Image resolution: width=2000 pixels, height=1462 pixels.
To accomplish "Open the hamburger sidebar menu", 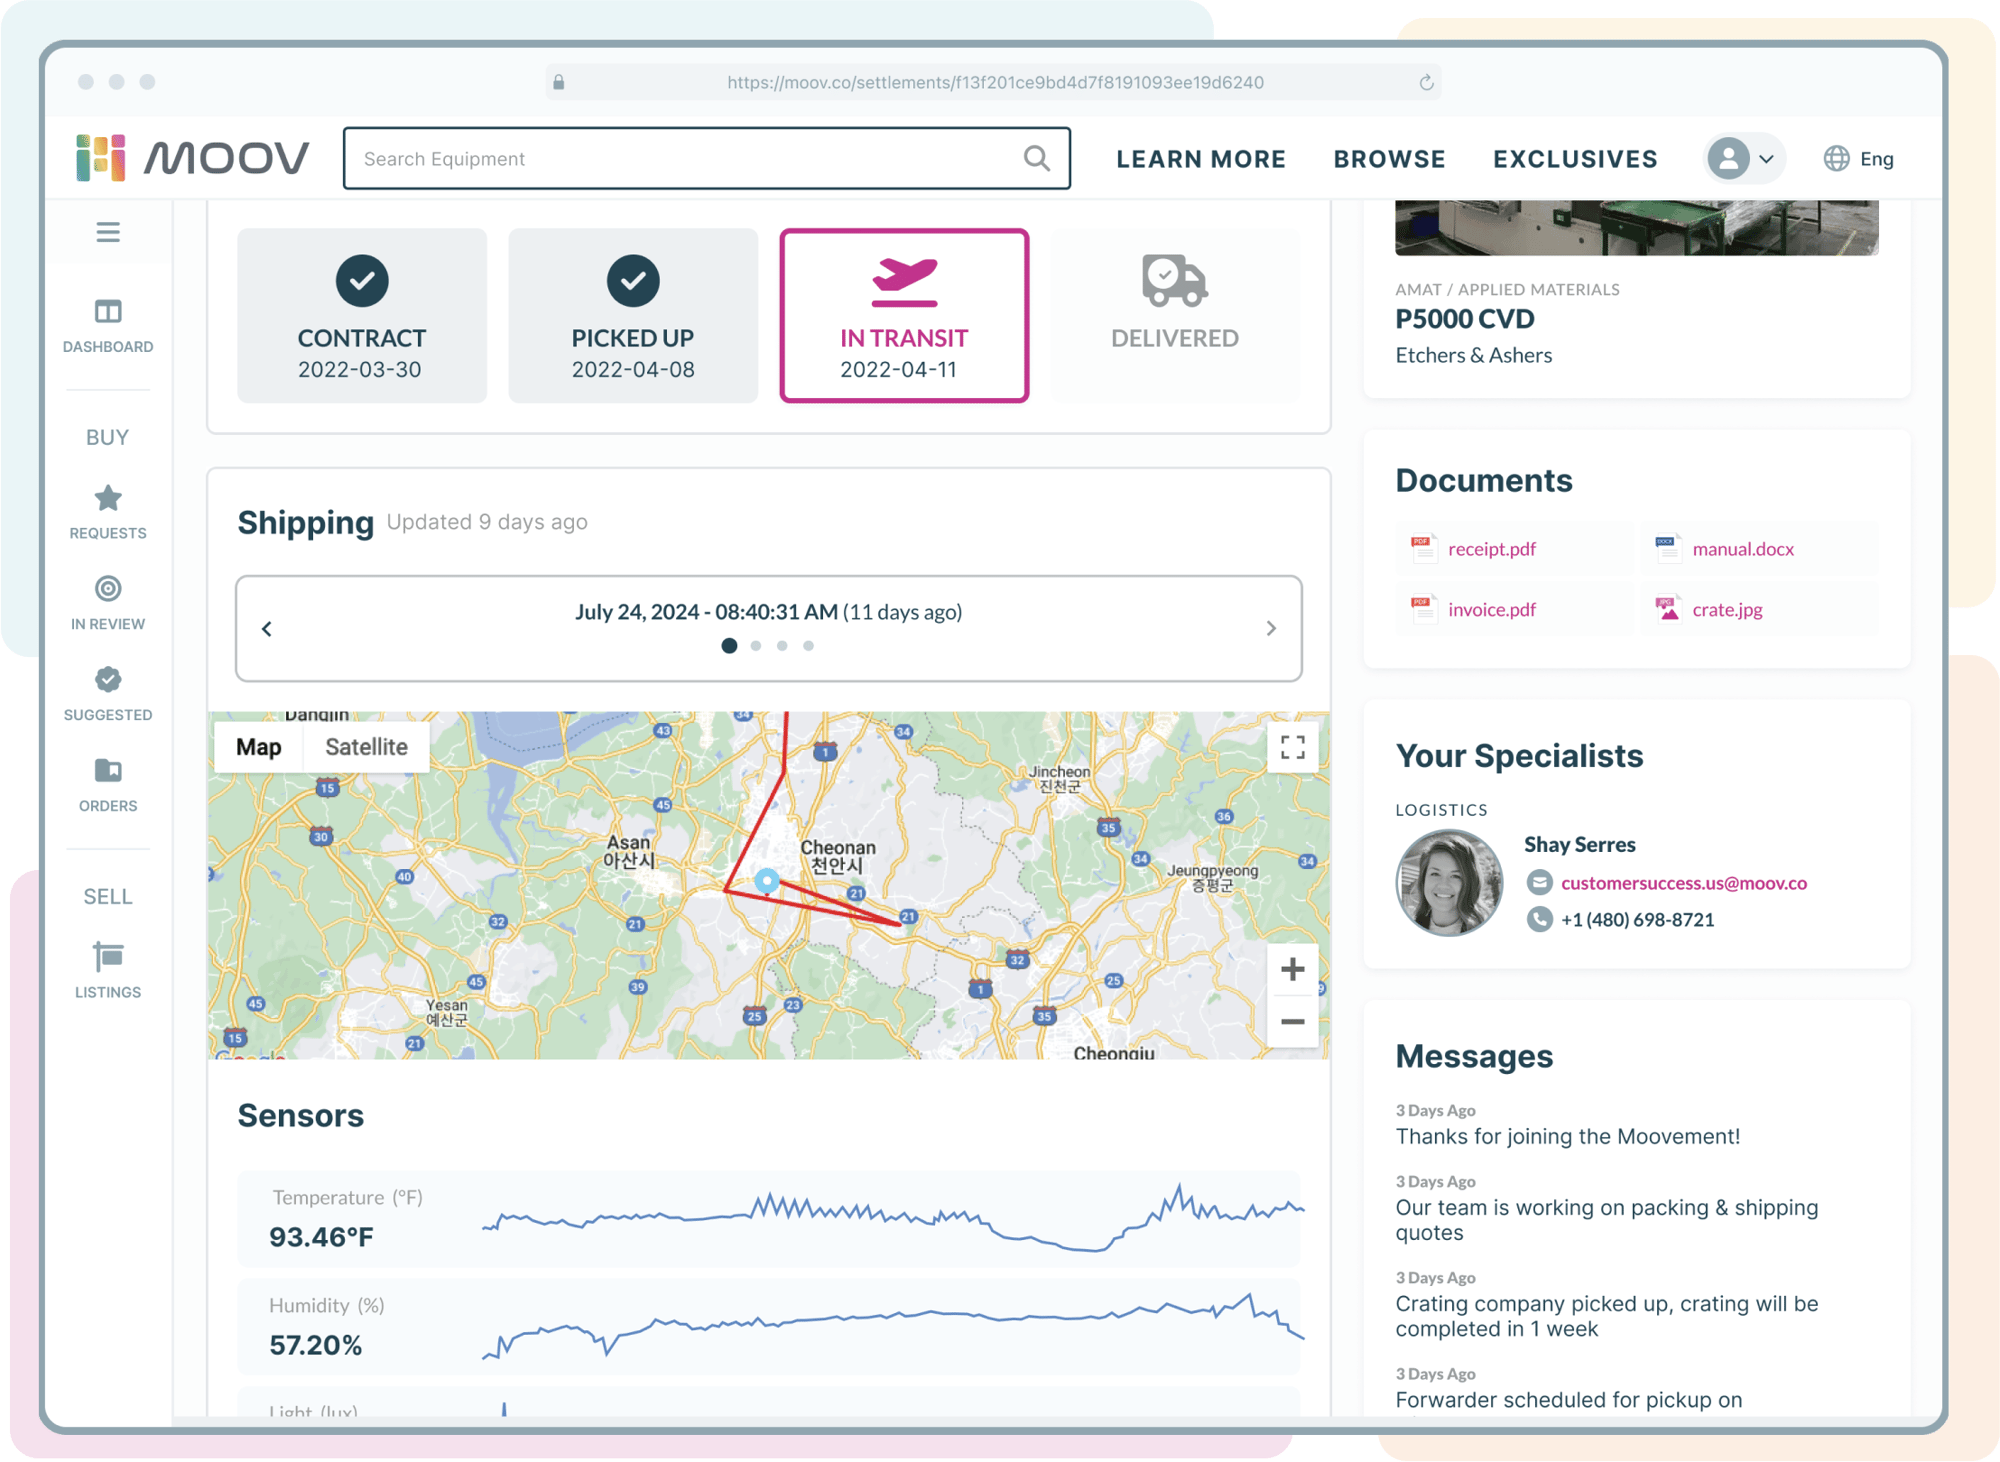I will click(108, 232).
